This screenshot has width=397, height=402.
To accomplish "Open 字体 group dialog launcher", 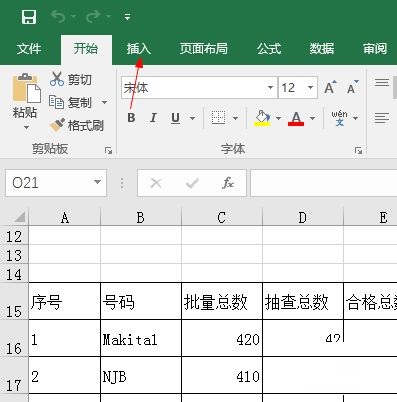I will (358, 151).
